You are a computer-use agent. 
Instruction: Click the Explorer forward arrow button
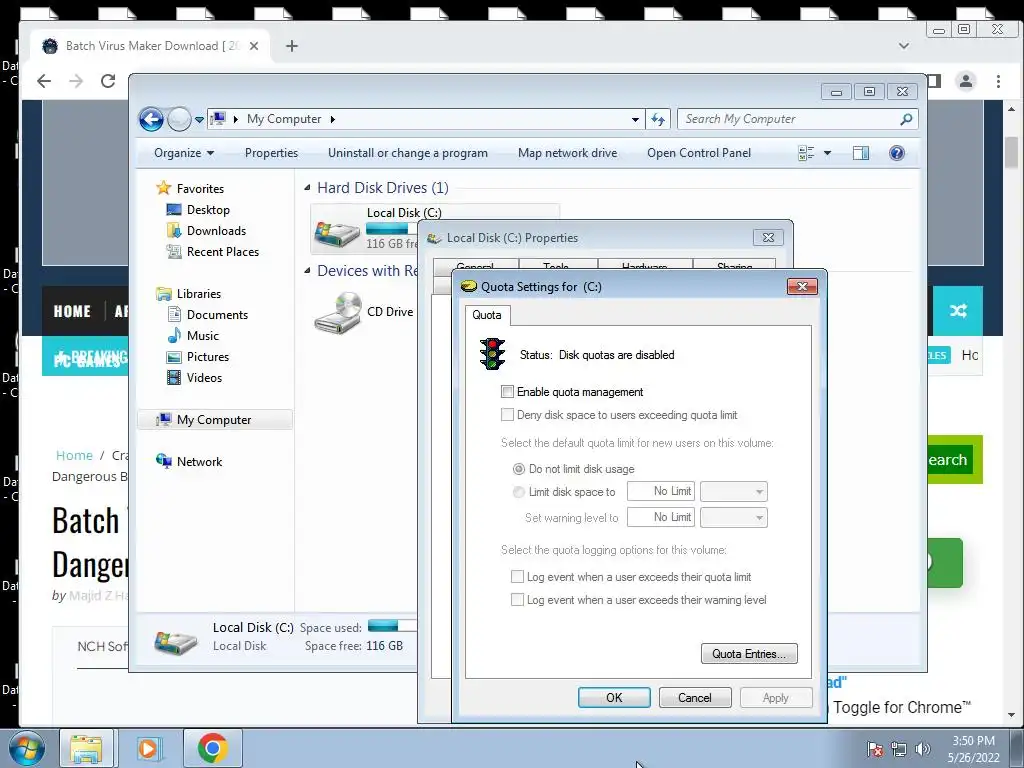click(x=179, y=119)
